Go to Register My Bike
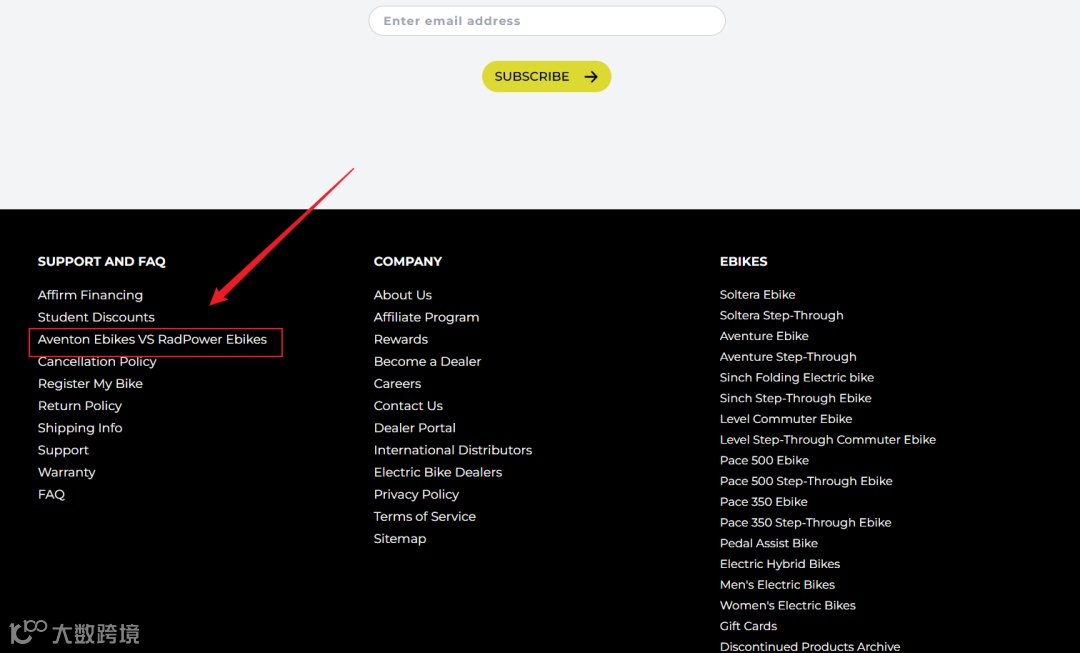 90,384
